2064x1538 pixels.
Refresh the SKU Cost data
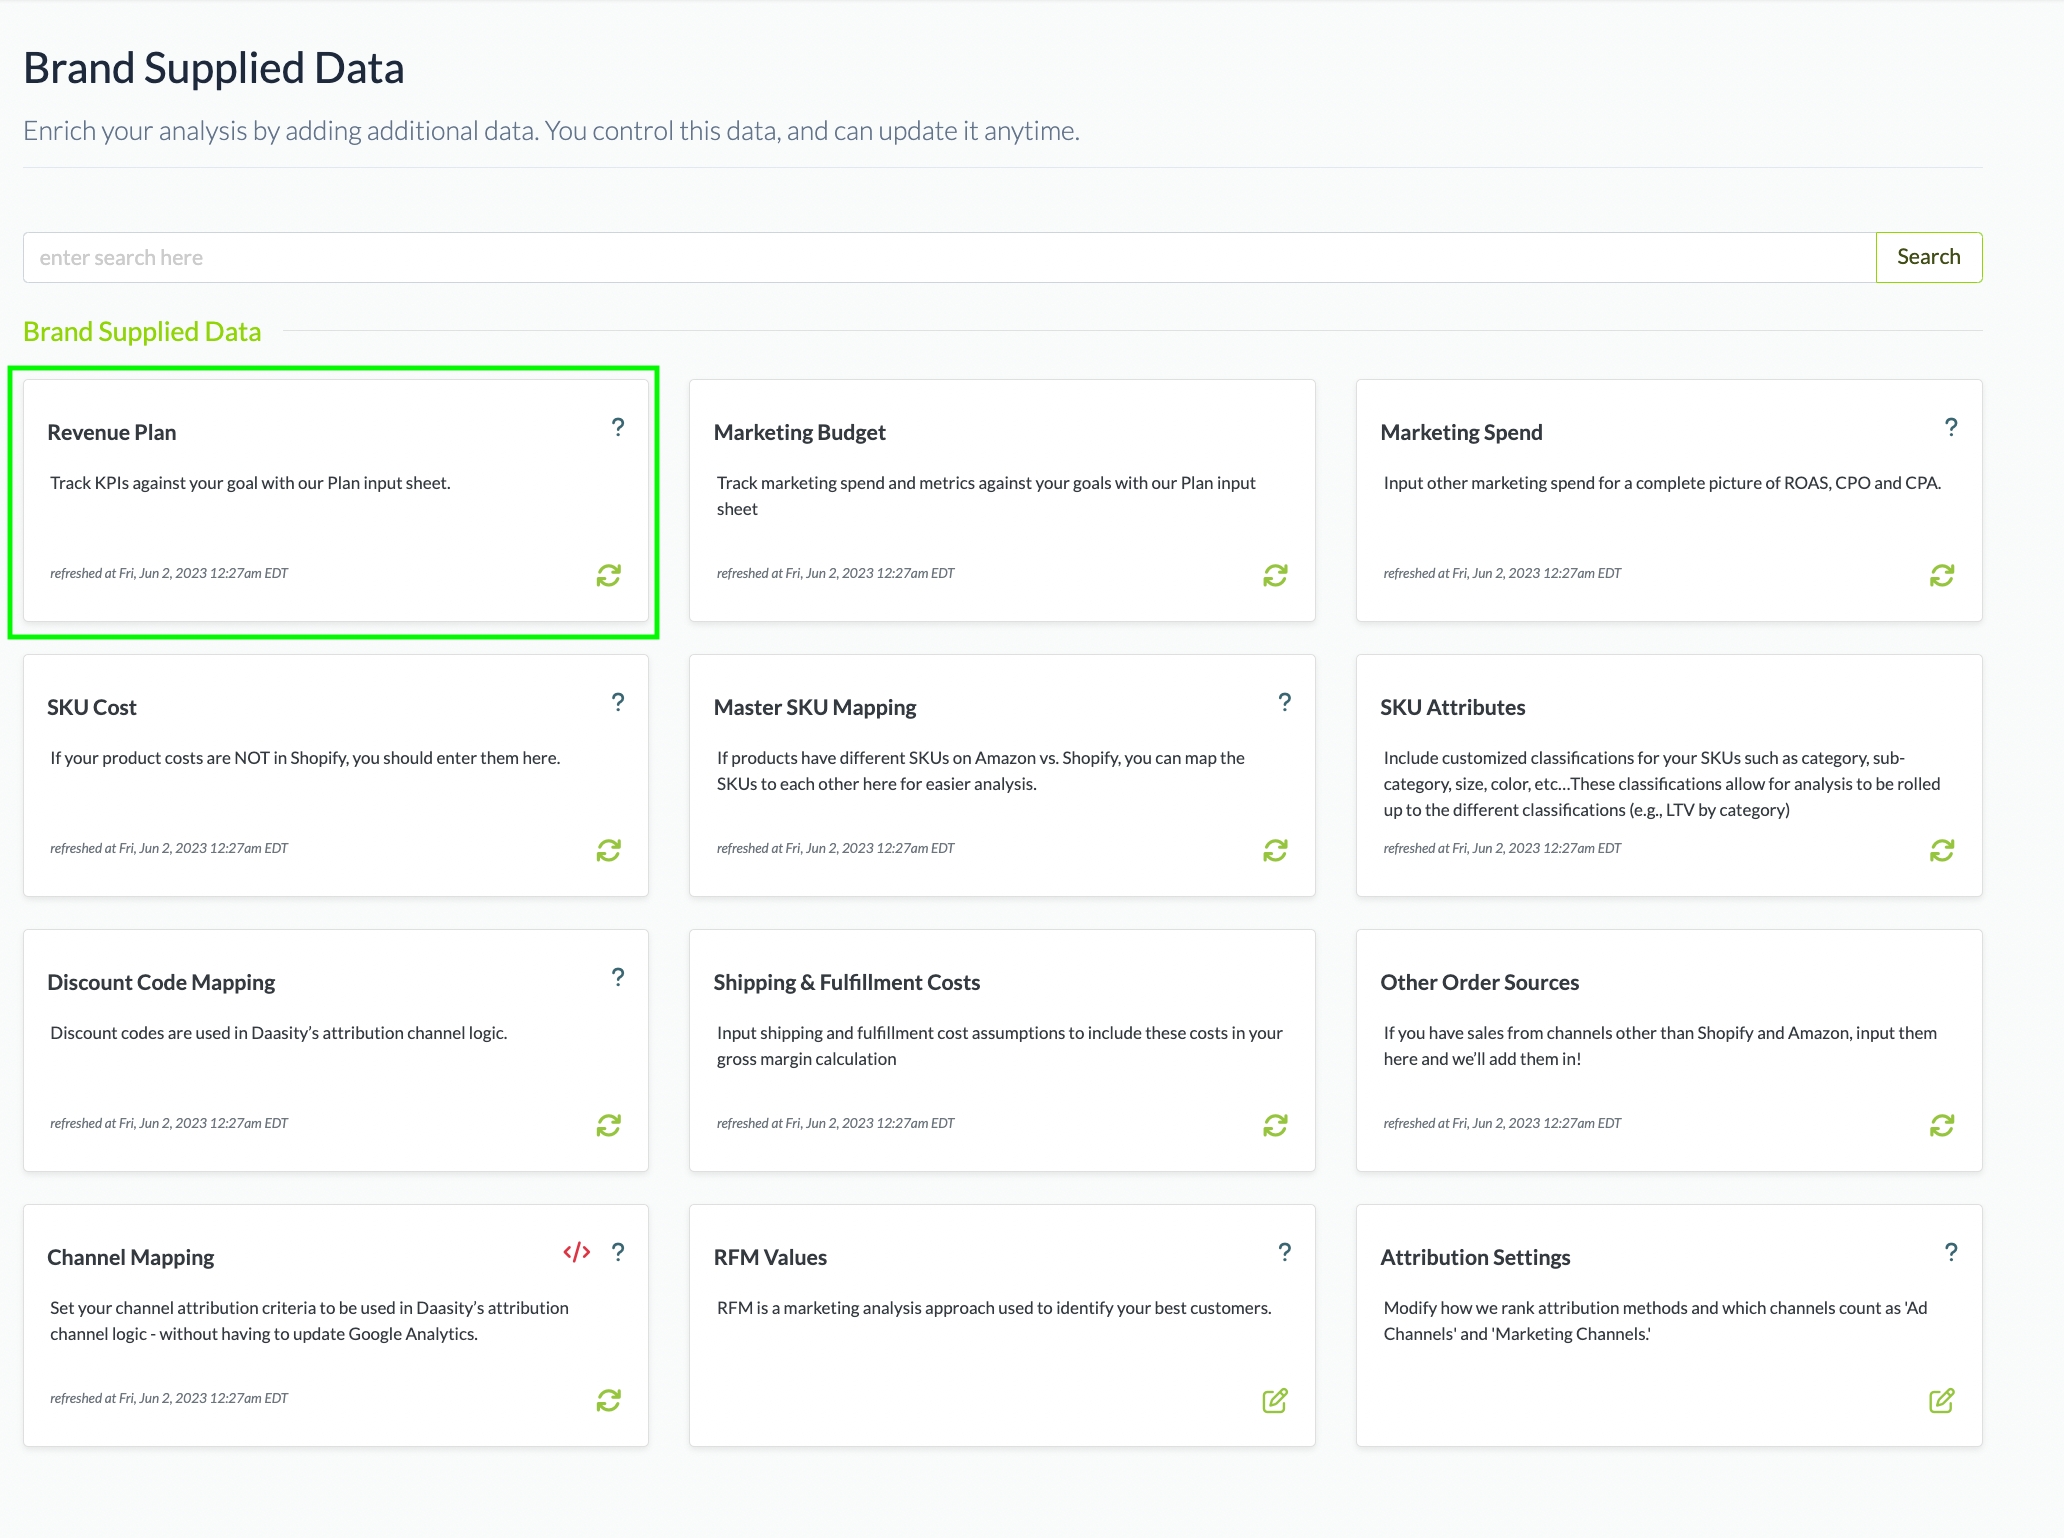(x=608, y=850)
